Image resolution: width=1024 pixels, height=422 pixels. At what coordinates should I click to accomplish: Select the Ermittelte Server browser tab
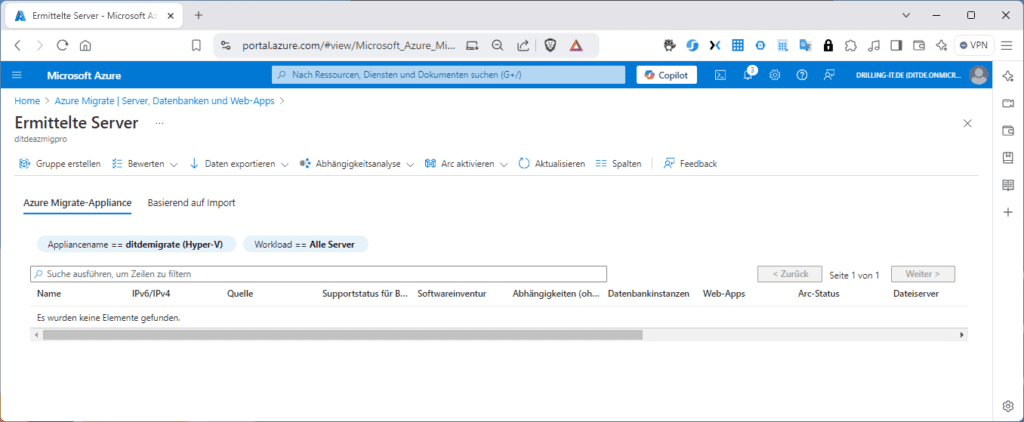tap(95, 15)
